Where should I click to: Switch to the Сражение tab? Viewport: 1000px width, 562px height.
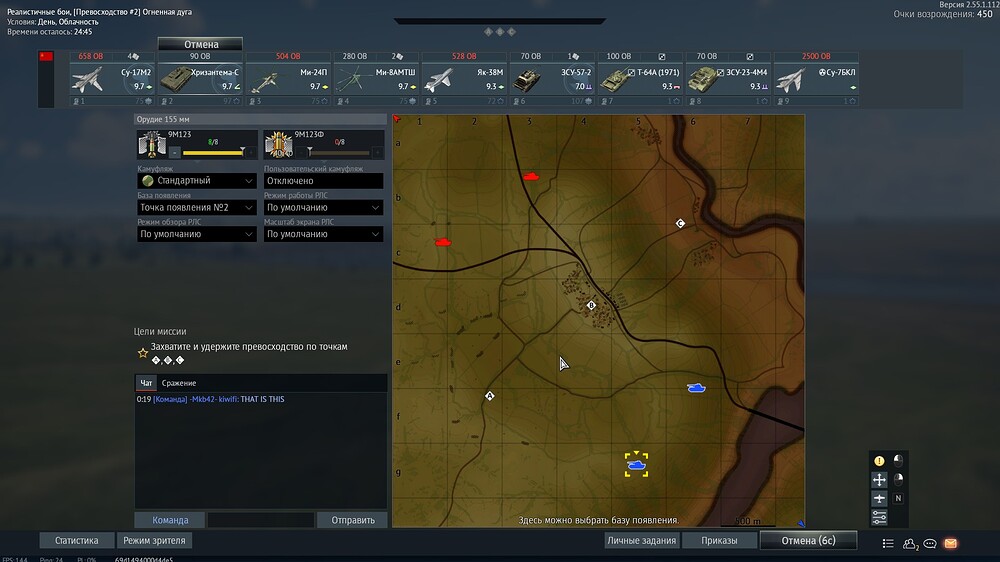179,383
